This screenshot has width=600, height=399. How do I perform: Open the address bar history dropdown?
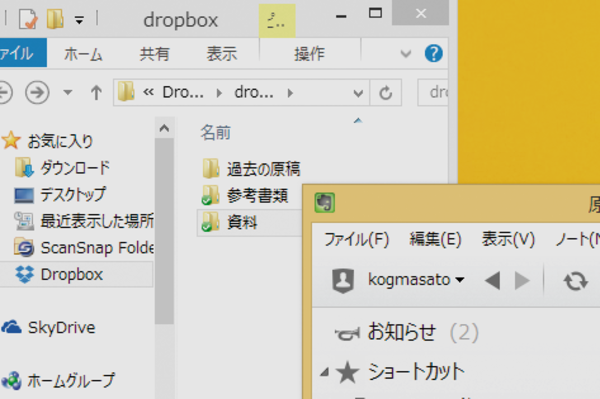pos(358,93)
